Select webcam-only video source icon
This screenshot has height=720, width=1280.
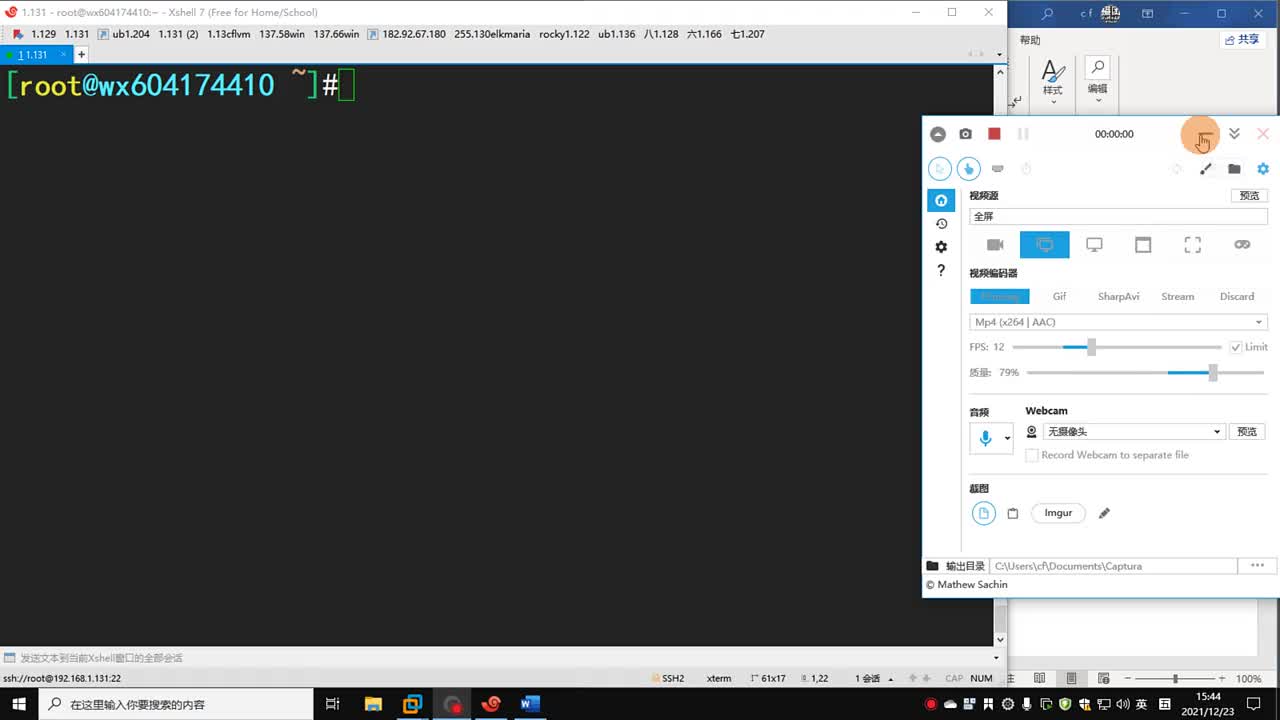point(995,245)
